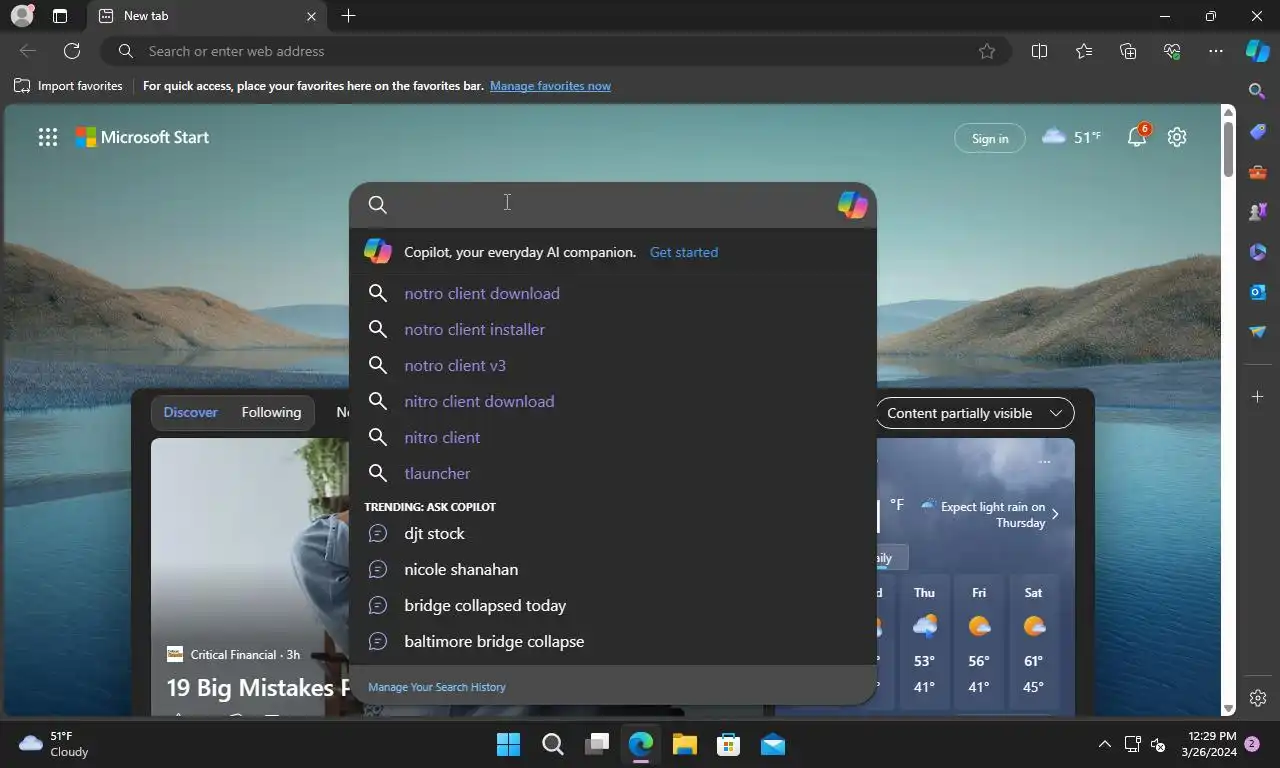
Task: Select suggestion notro client v3
Action: pyautogui.click(x=612, y=365)
